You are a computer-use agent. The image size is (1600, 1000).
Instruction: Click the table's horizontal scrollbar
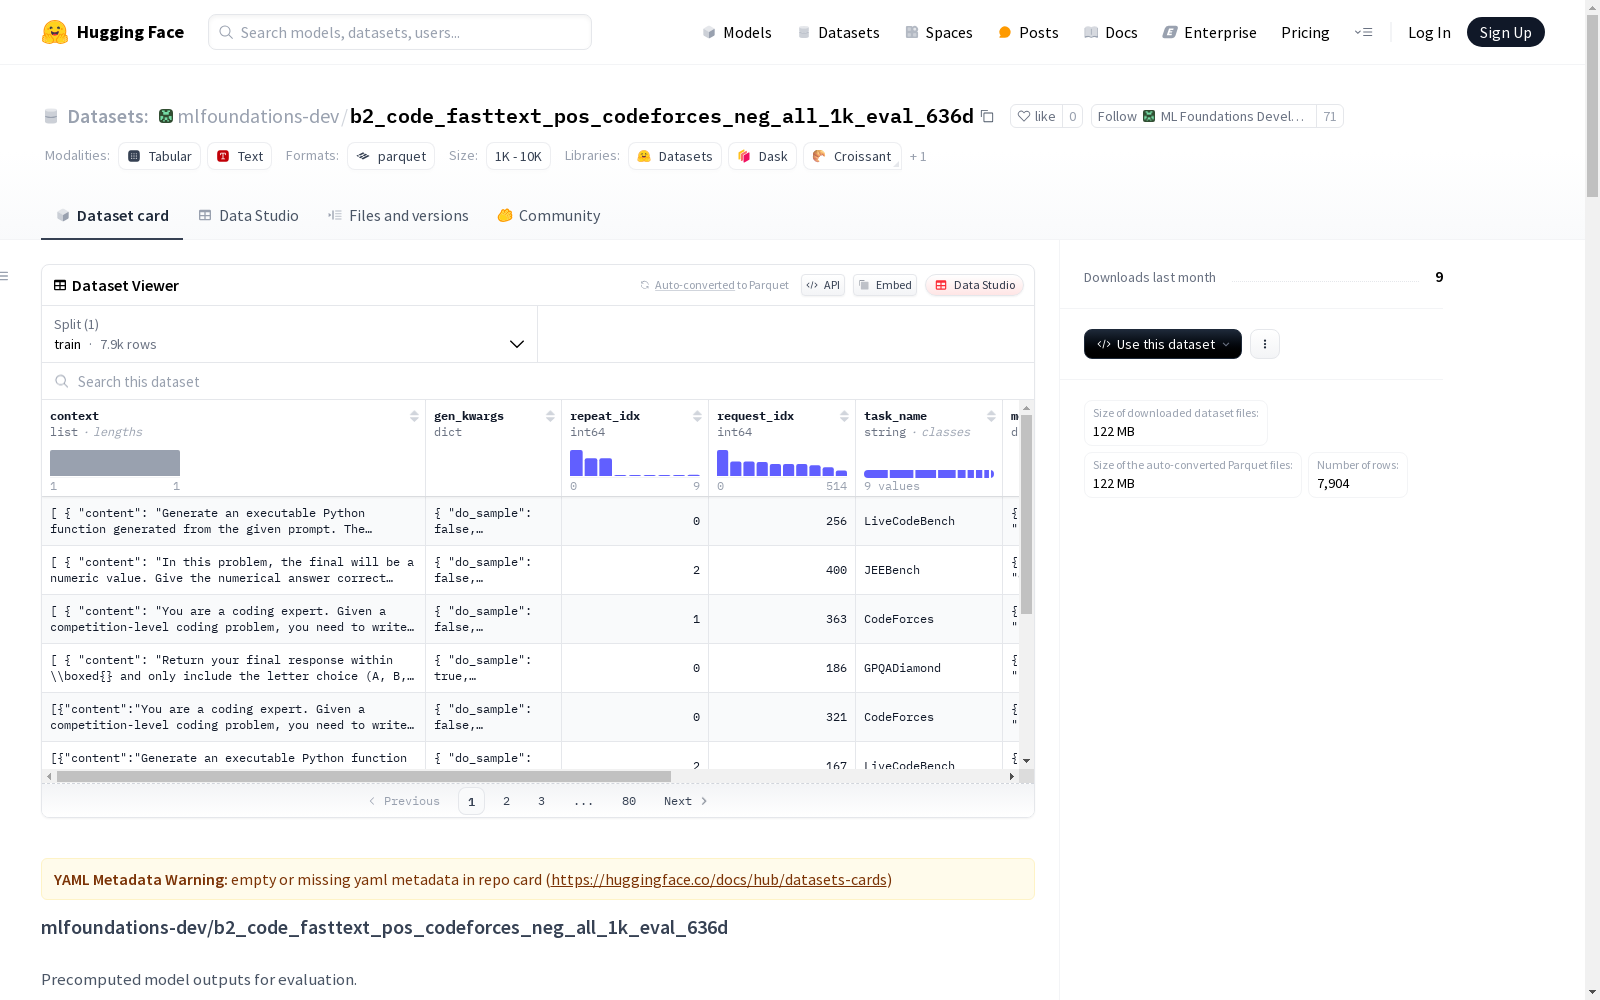(364, 776)
